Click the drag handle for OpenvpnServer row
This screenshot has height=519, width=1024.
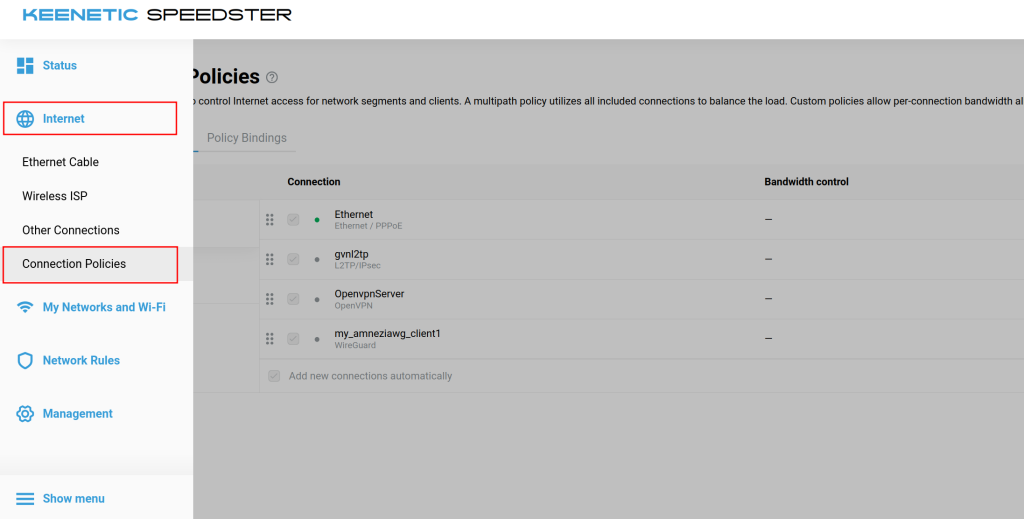(x=270, y=299)
